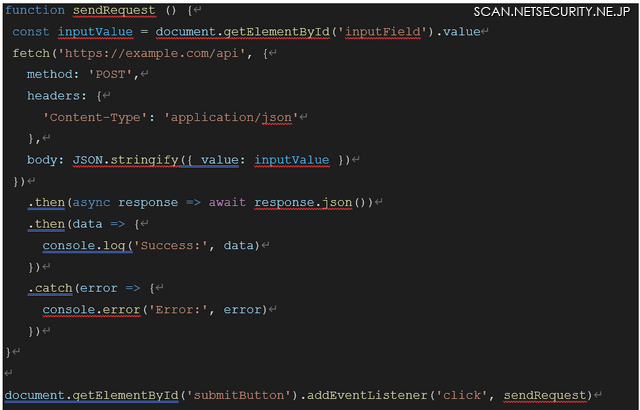Click the function keyword on first line
The image size is (640, 410).
tap(35, 10)
